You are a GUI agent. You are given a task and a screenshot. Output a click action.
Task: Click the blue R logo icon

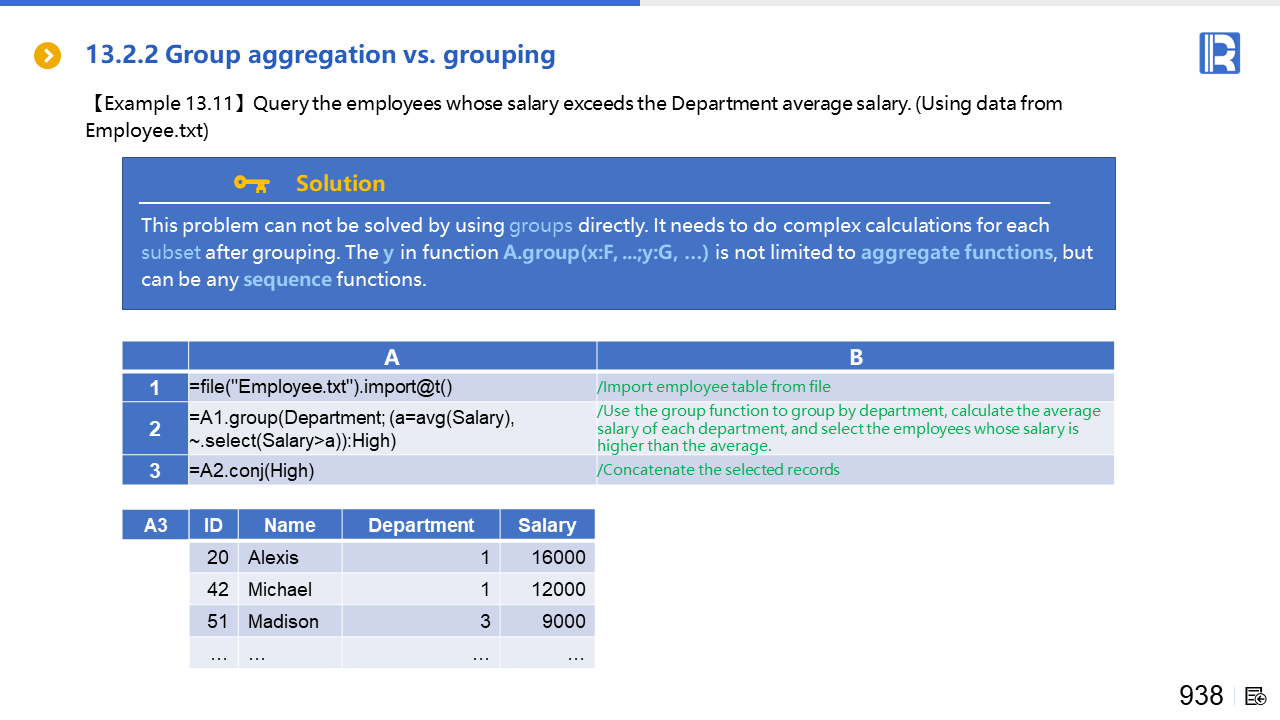point(1219,53)
